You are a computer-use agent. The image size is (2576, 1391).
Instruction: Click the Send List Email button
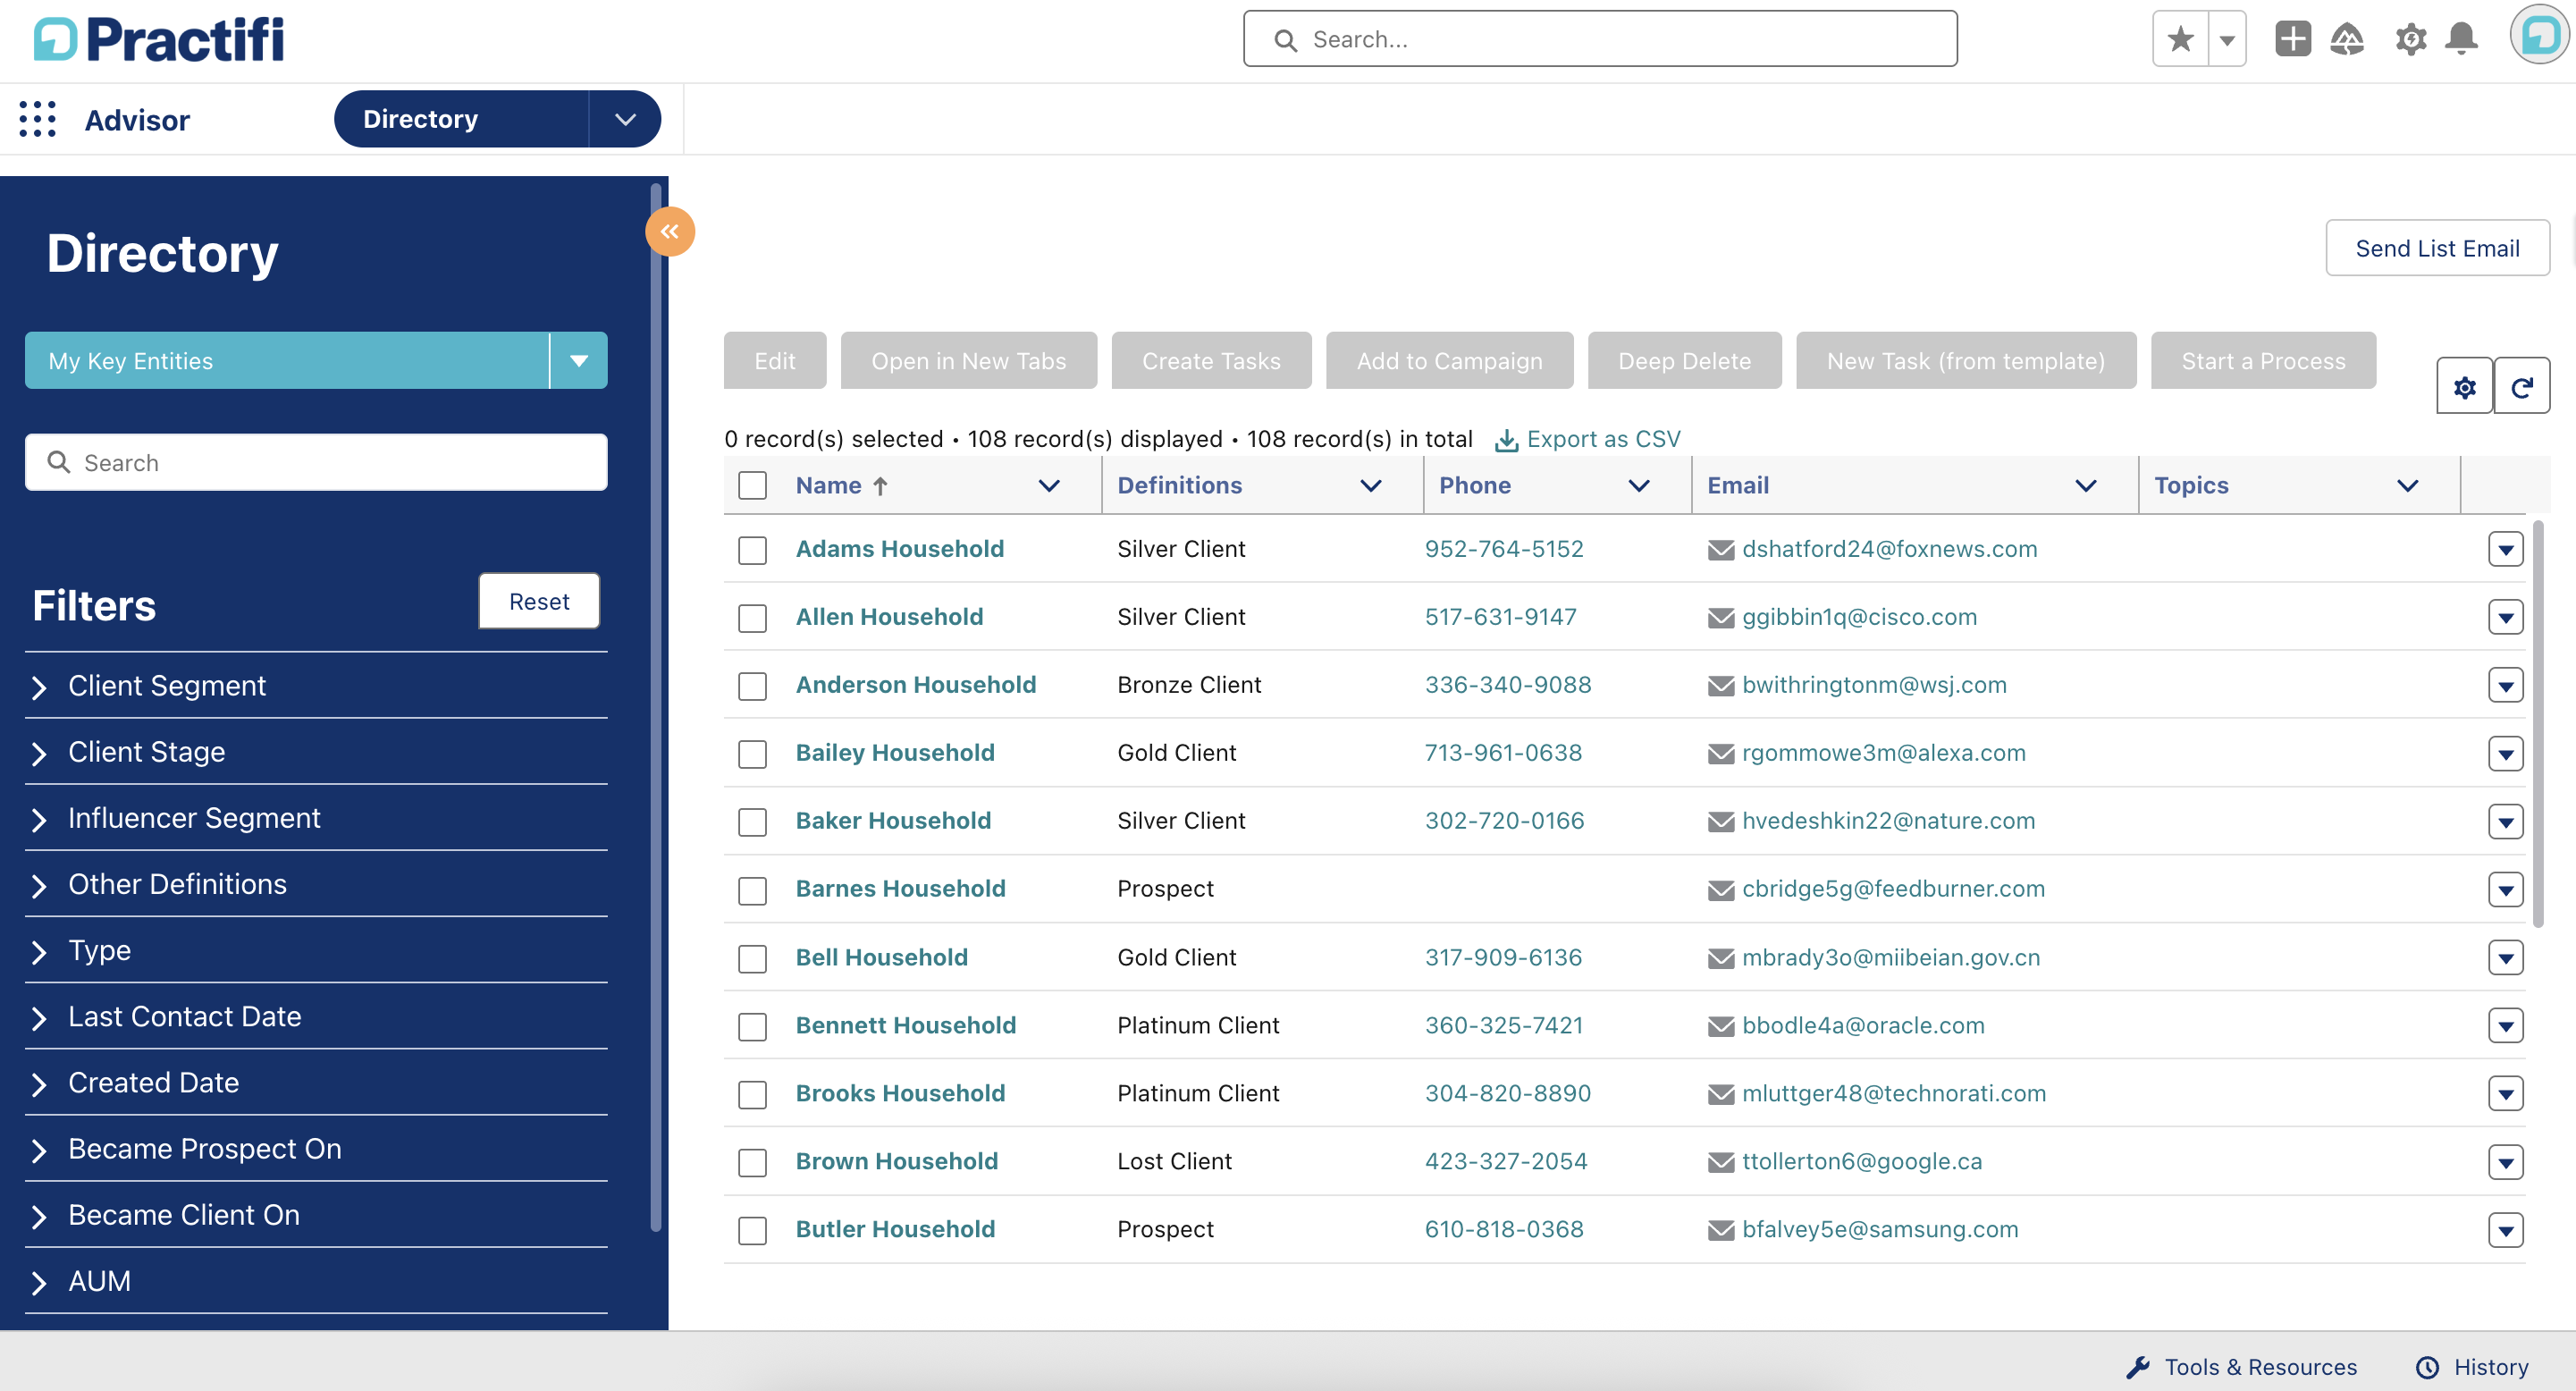tap(2437, 248)
